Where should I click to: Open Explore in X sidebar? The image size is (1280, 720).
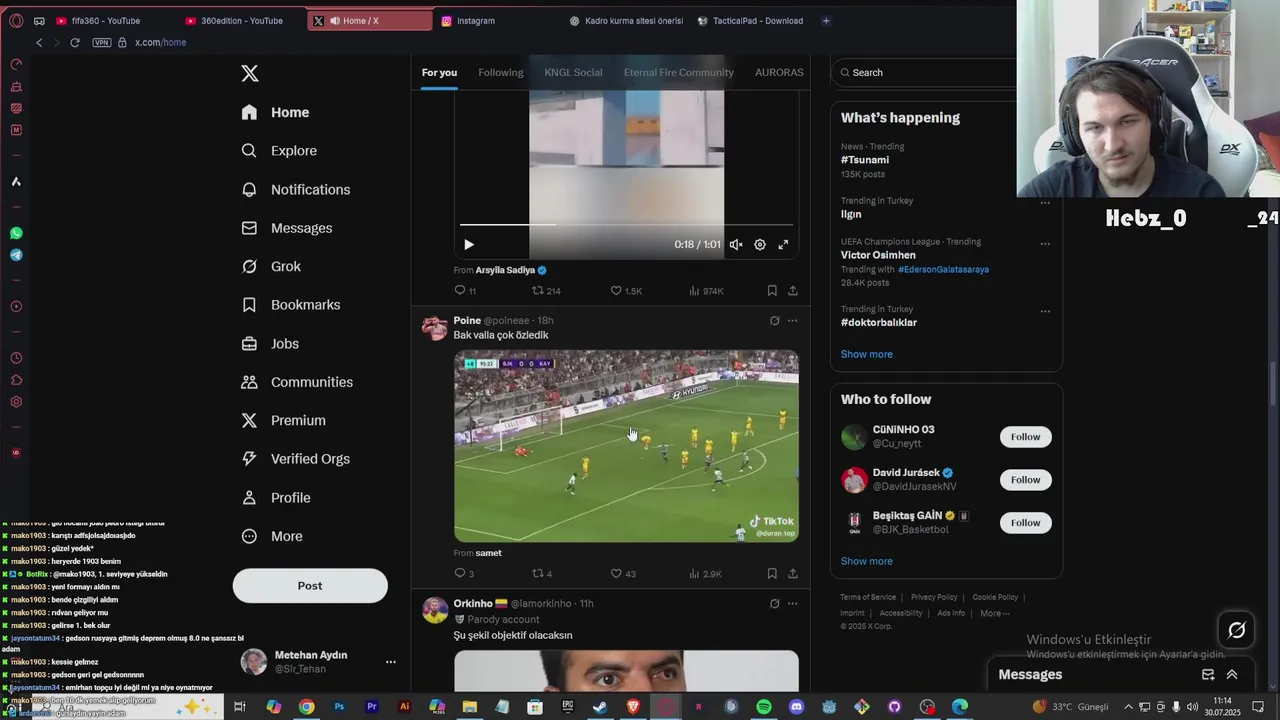[279, 151]
